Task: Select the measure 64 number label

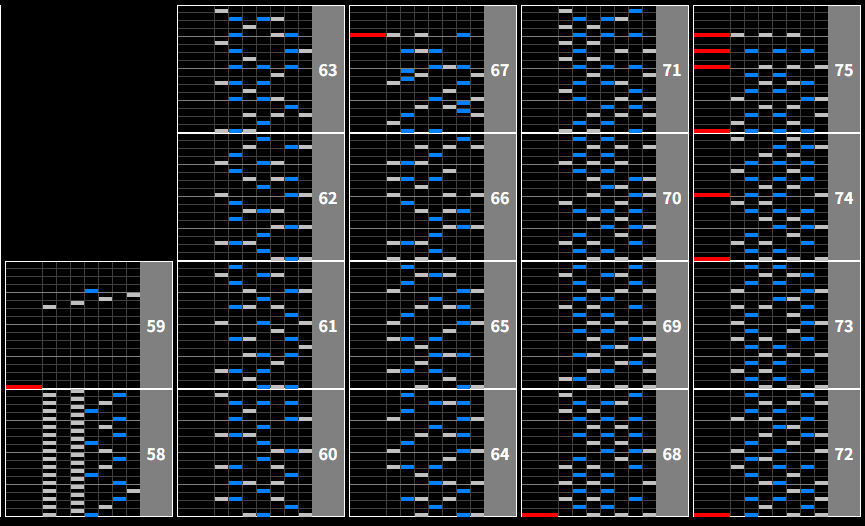Action: (500, 454)
